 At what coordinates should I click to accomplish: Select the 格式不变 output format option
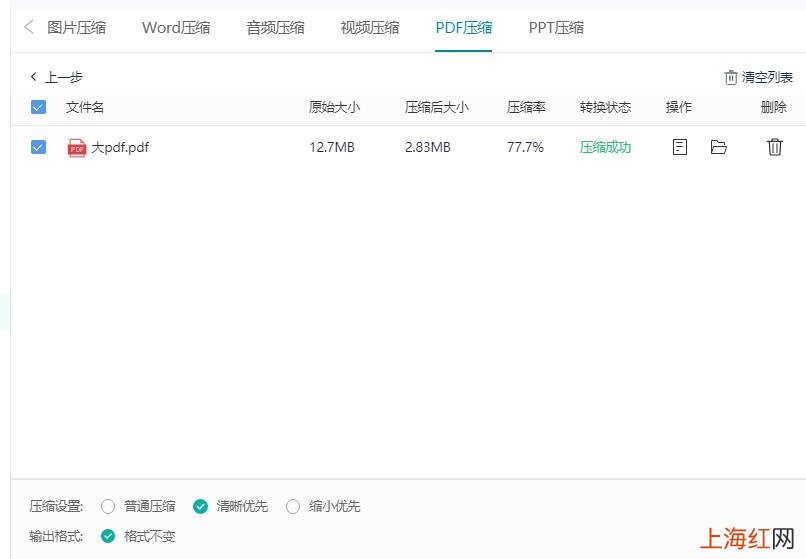(x=108, y=536)
